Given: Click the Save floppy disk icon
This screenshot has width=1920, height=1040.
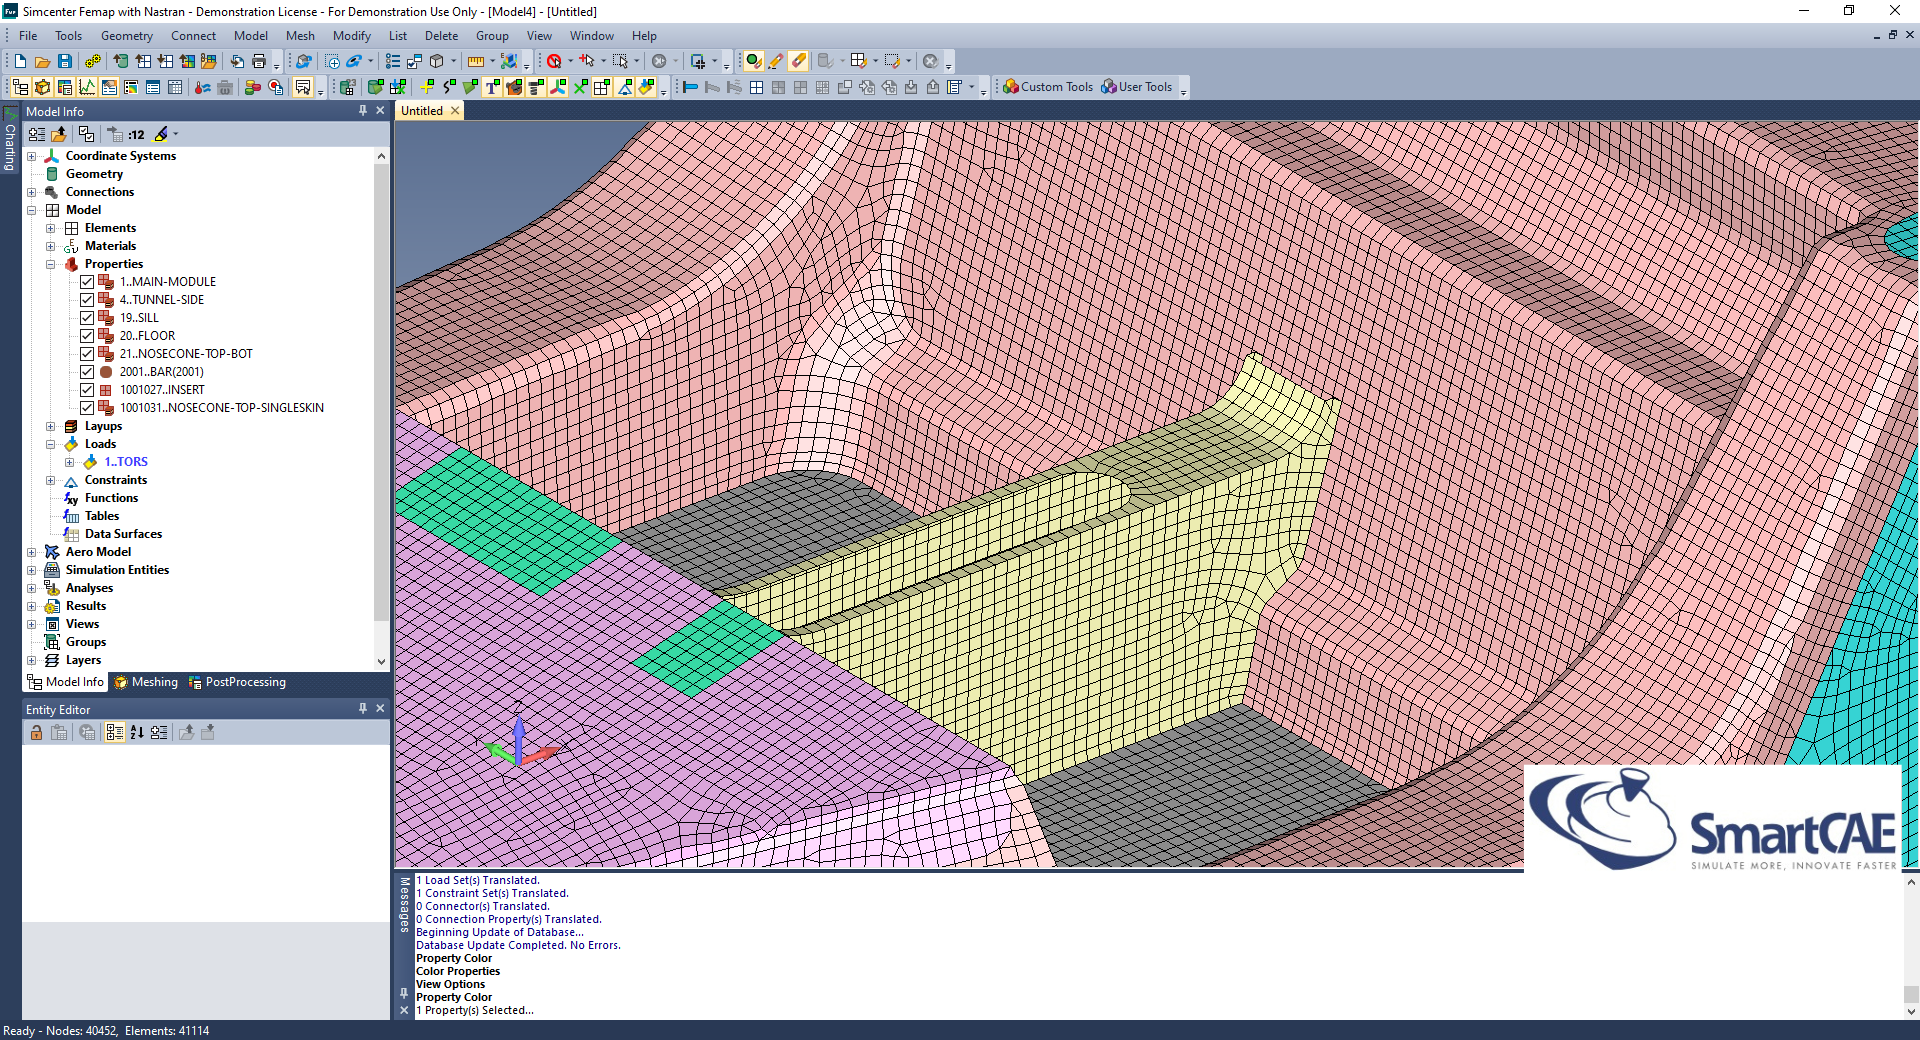Looking at the screenshot, I should click(65, 61).
